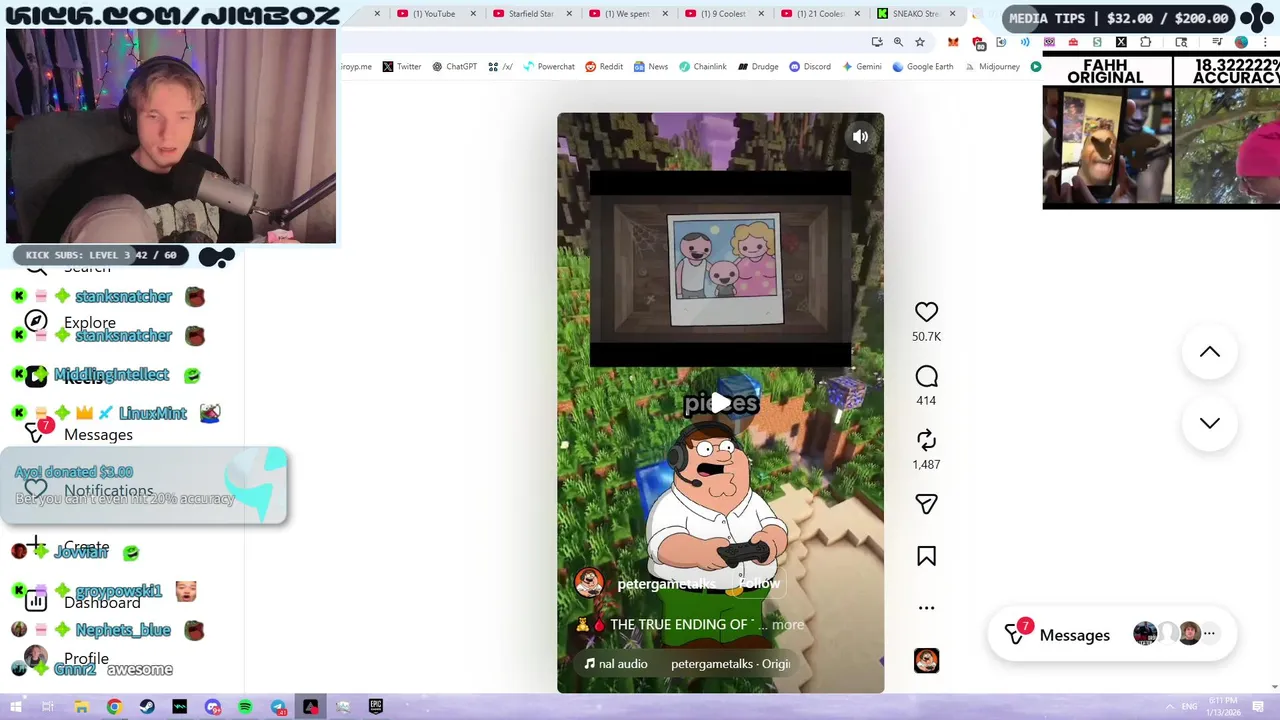Open Profile in Instagram sidebar

(x=66, y=658)
